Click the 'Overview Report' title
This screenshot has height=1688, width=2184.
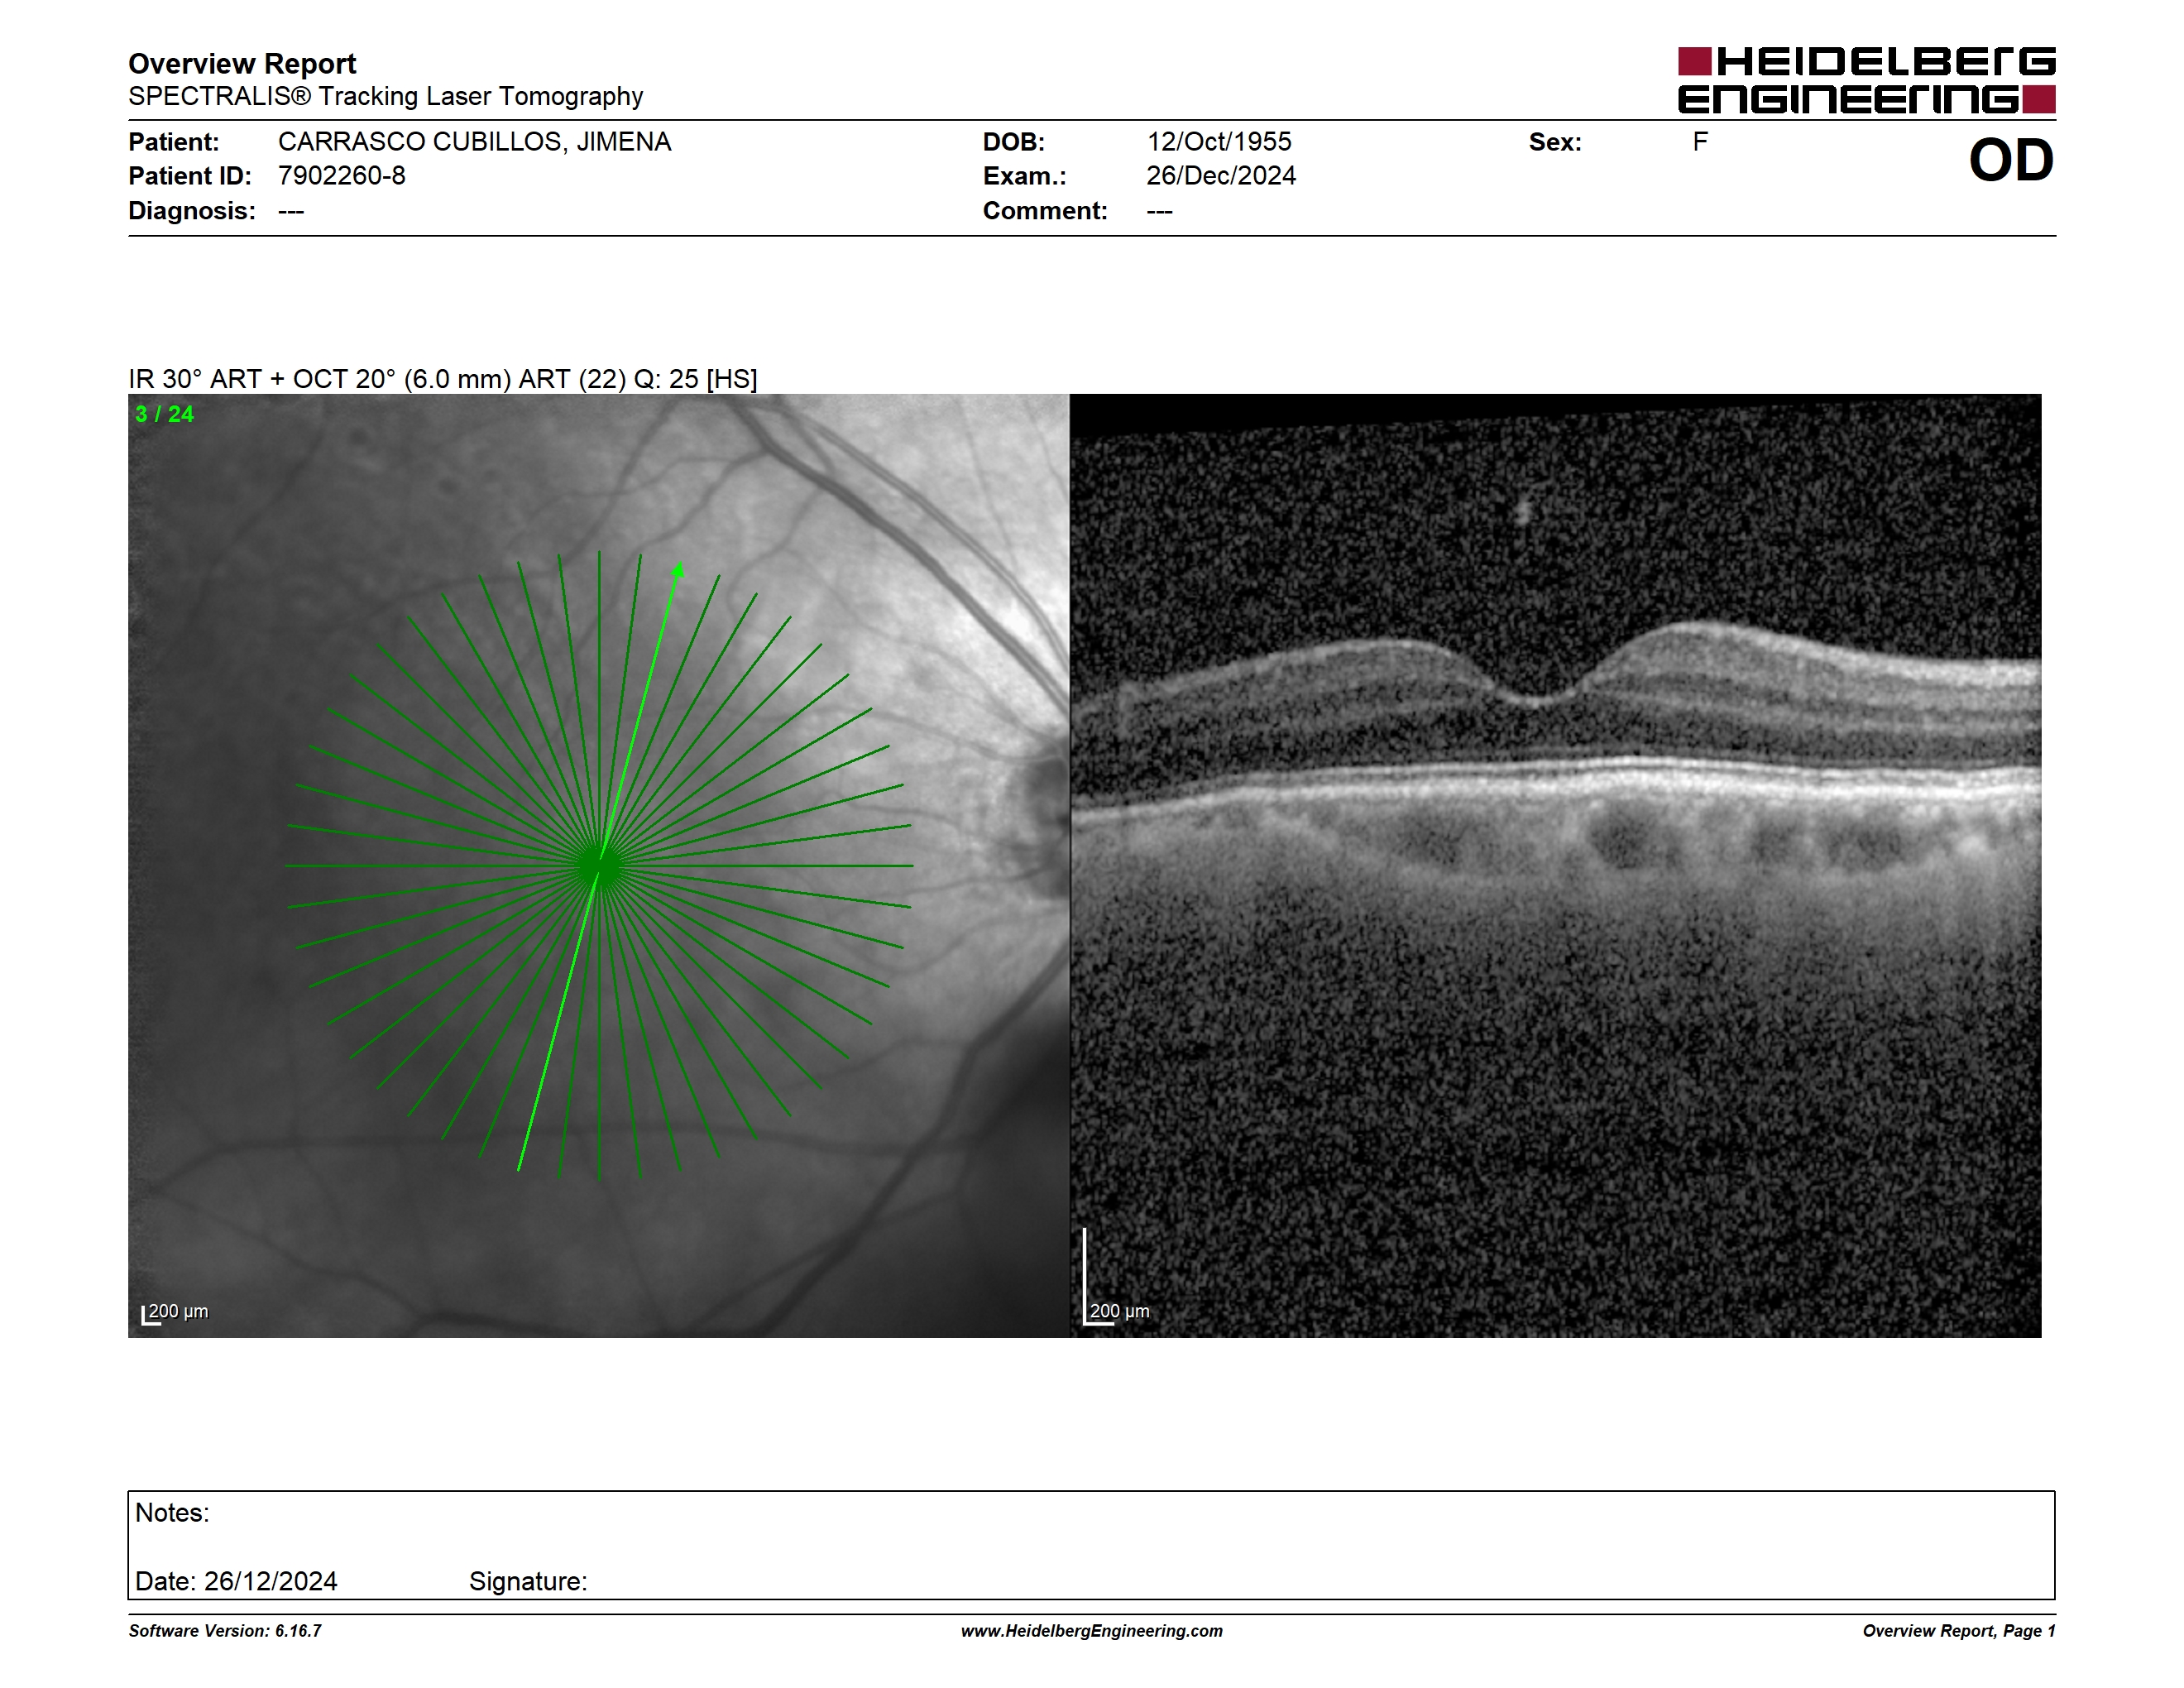242,64
